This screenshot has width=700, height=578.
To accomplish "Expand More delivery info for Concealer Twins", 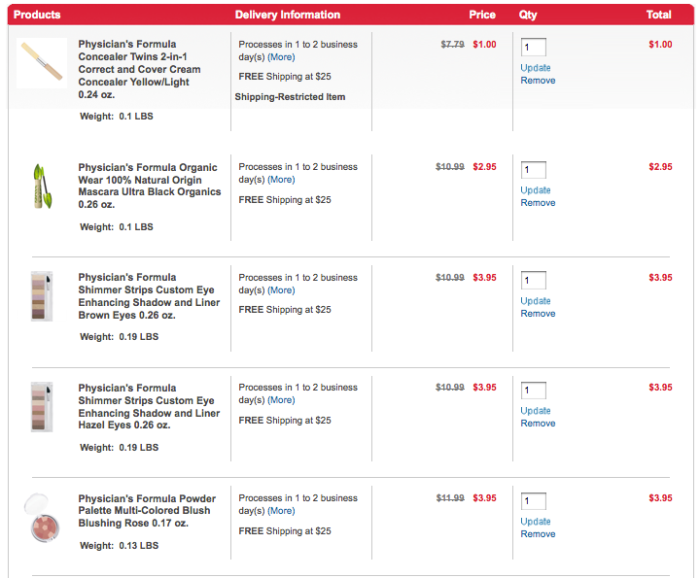I will click(281, 57).
